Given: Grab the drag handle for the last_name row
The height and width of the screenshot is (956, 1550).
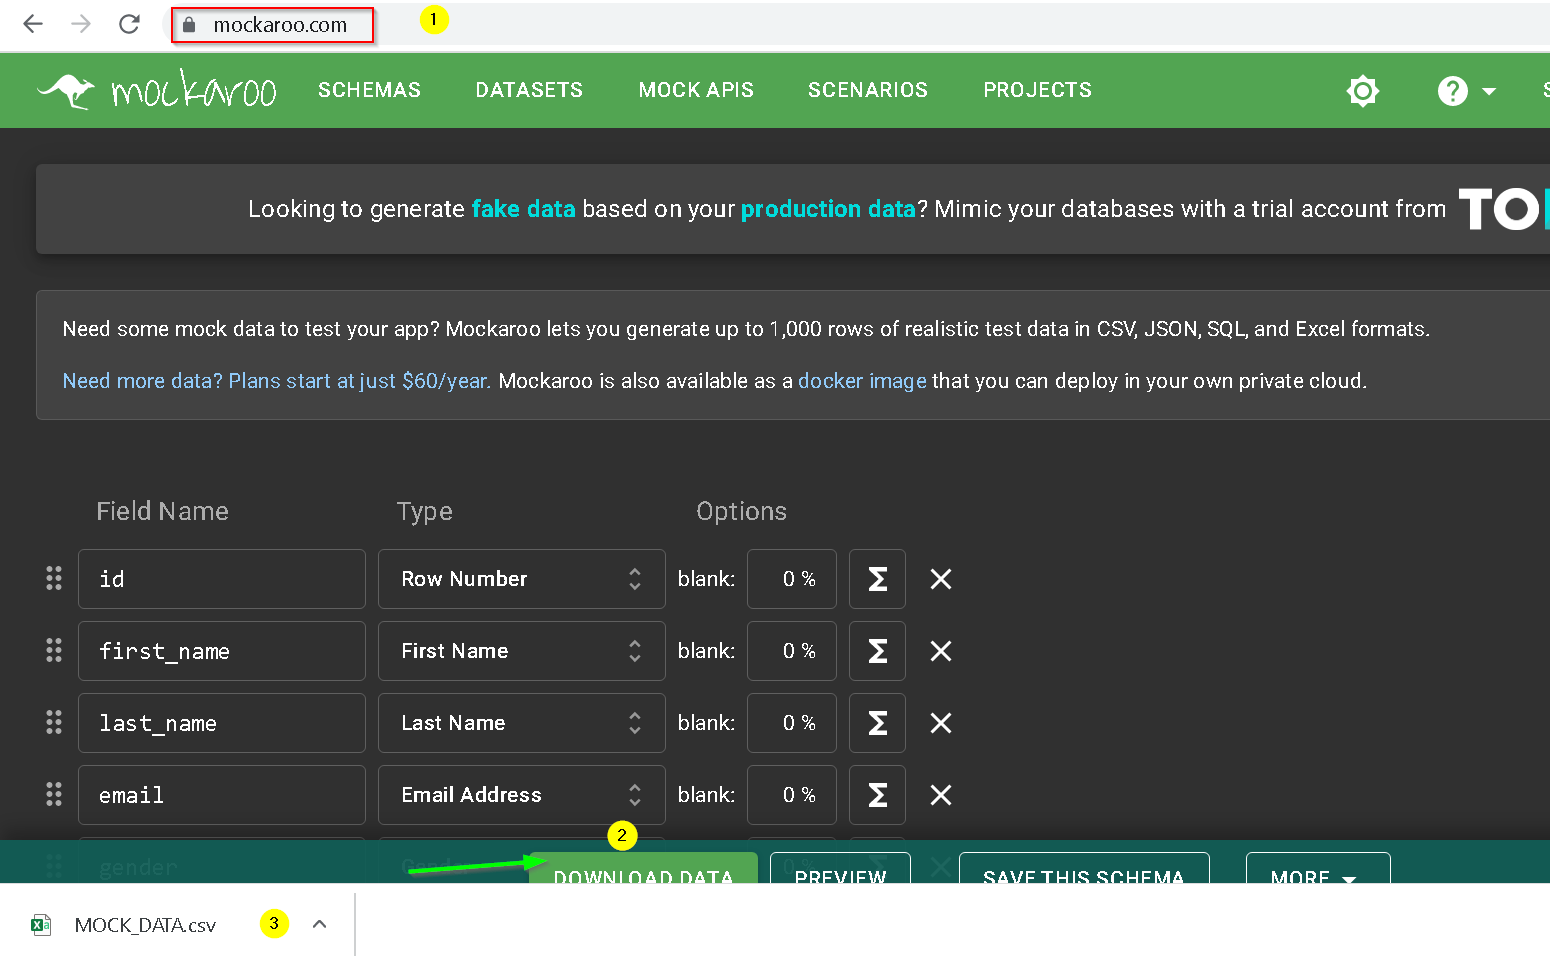Looking at the screenshot, I should click(x=54, y=722).
